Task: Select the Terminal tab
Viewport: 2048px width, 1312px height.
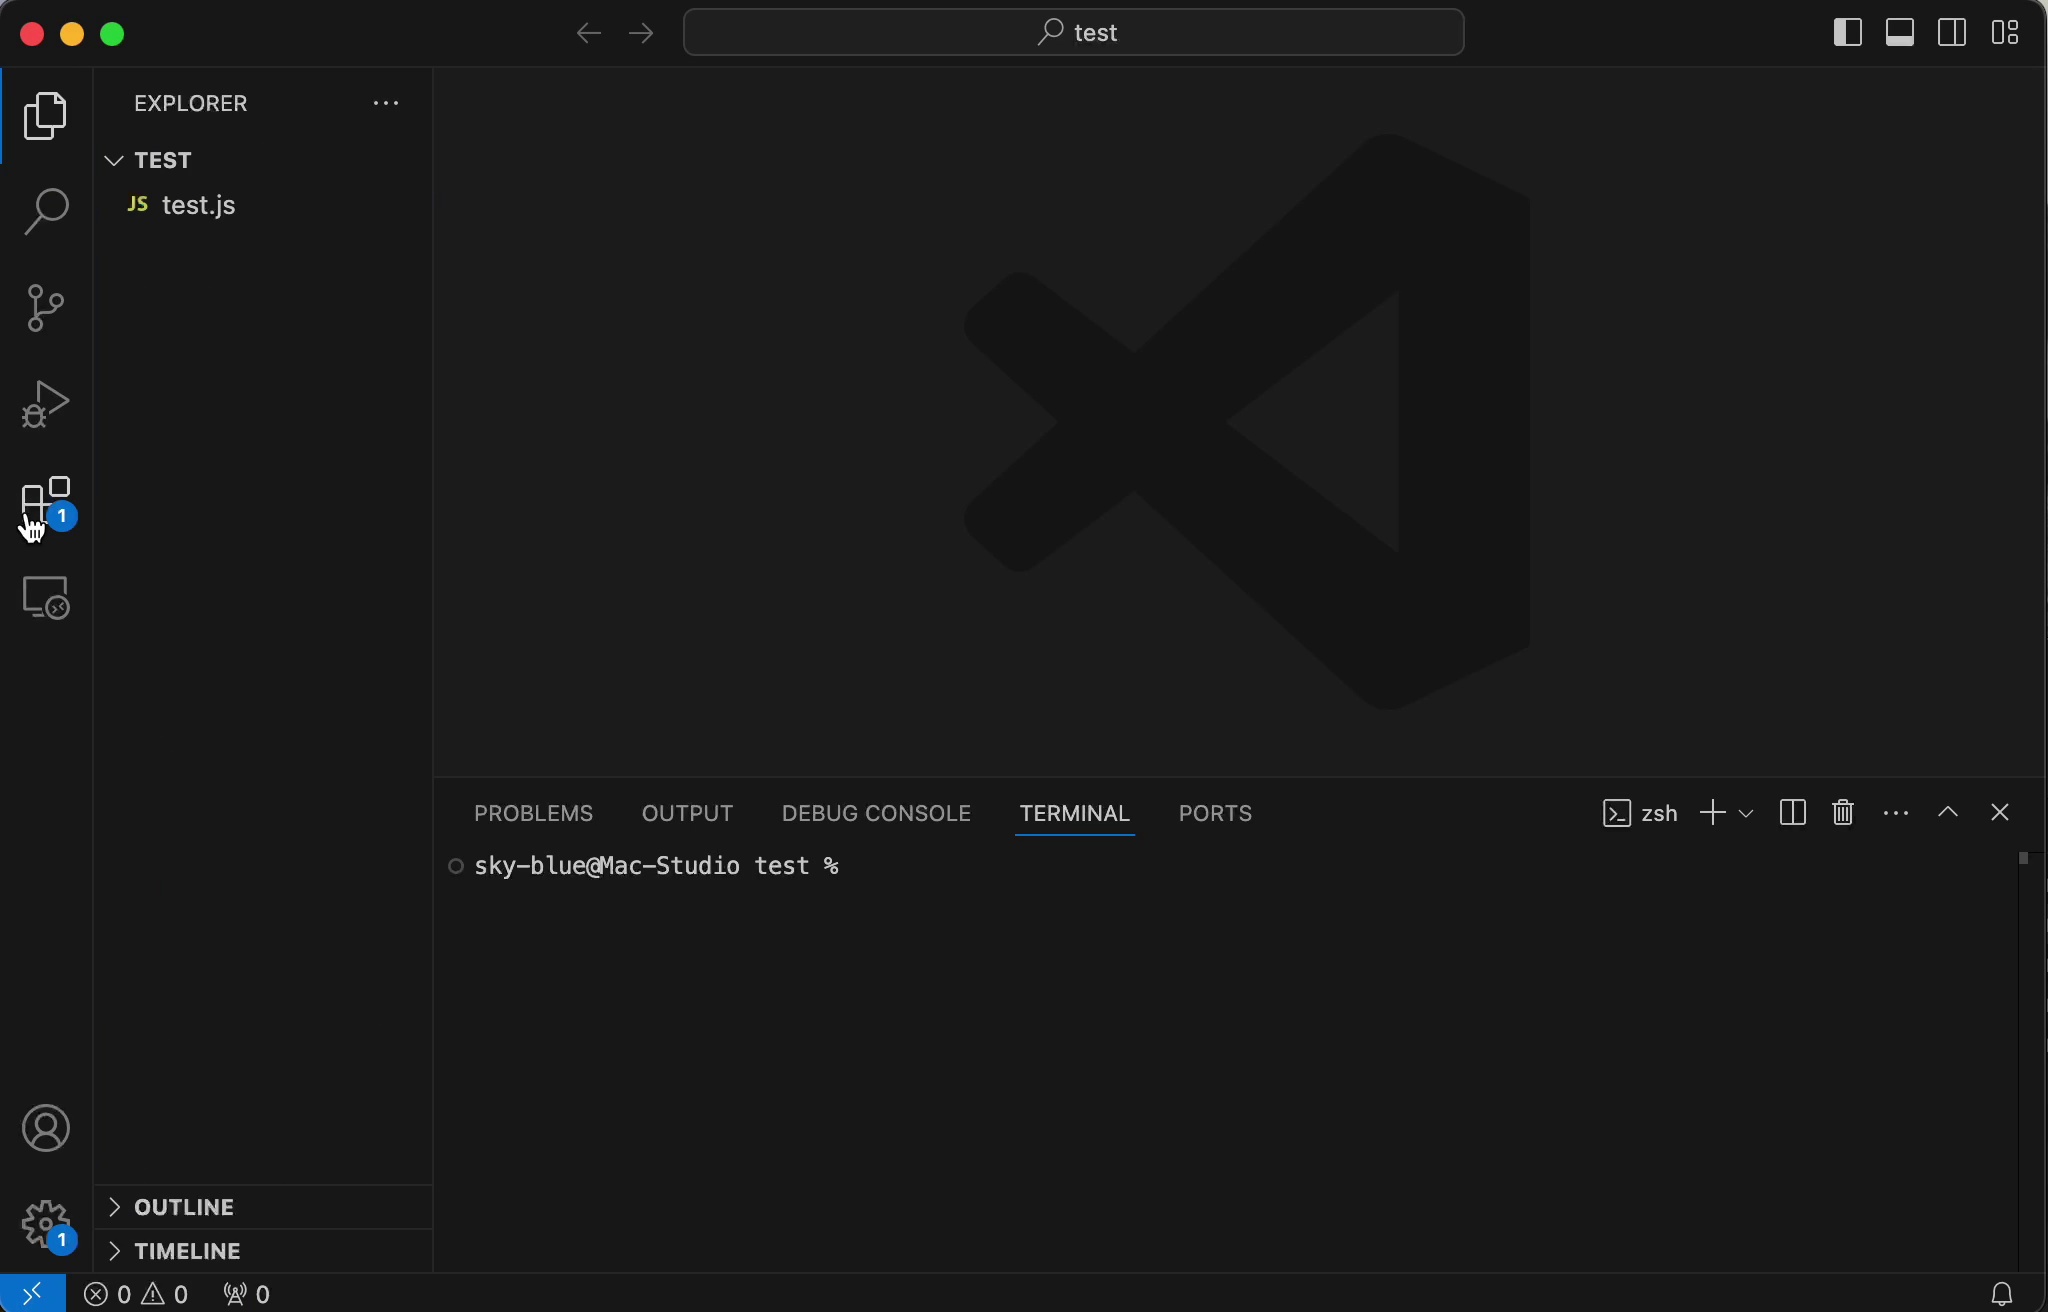Action: tap(1075, 813)
